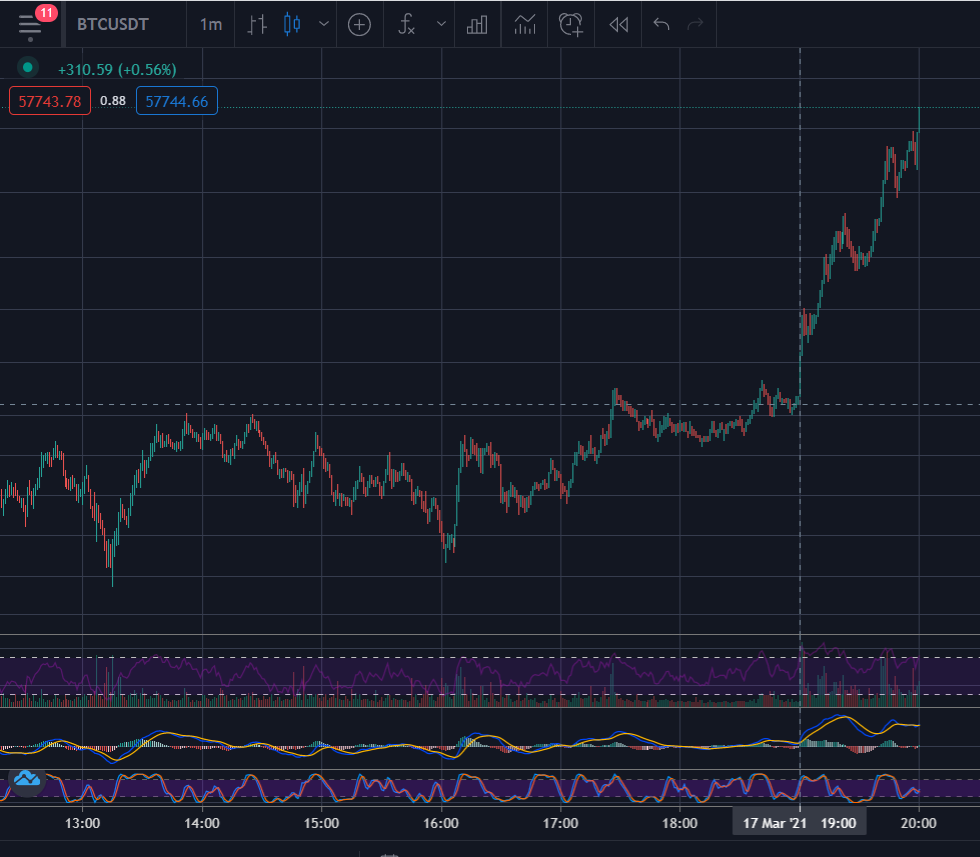Redo last chart action
This screenshot has width=980, height=857.
pyautogui.click(x=695, y=24)
